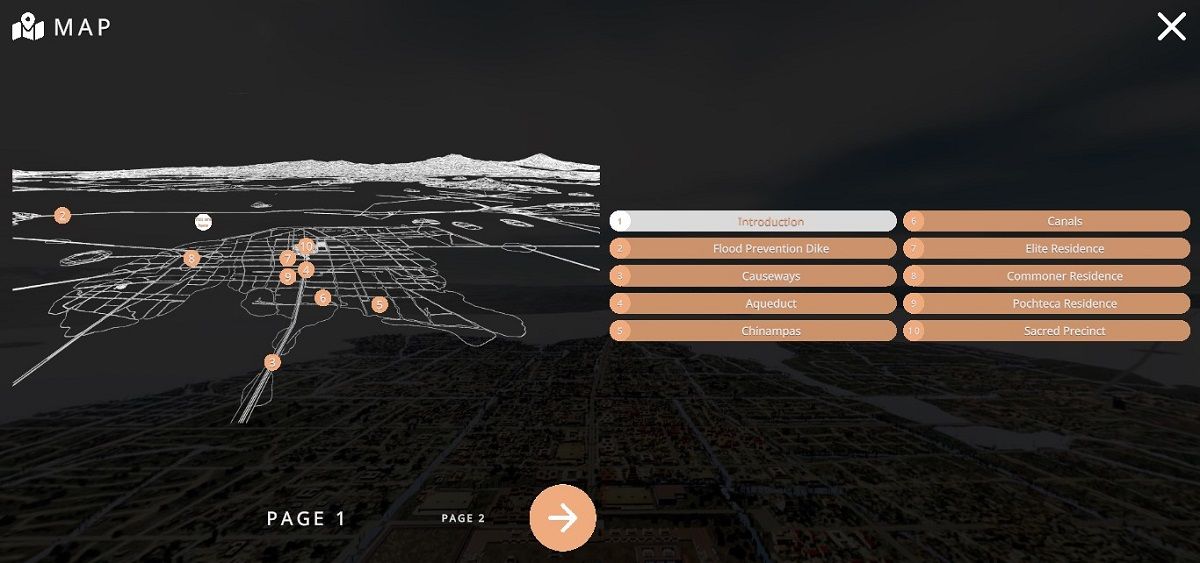The width and height of the screenshot is (1200, 563).
Task: Open the Commoner Residence entry
Action: tap(1047, 276)
